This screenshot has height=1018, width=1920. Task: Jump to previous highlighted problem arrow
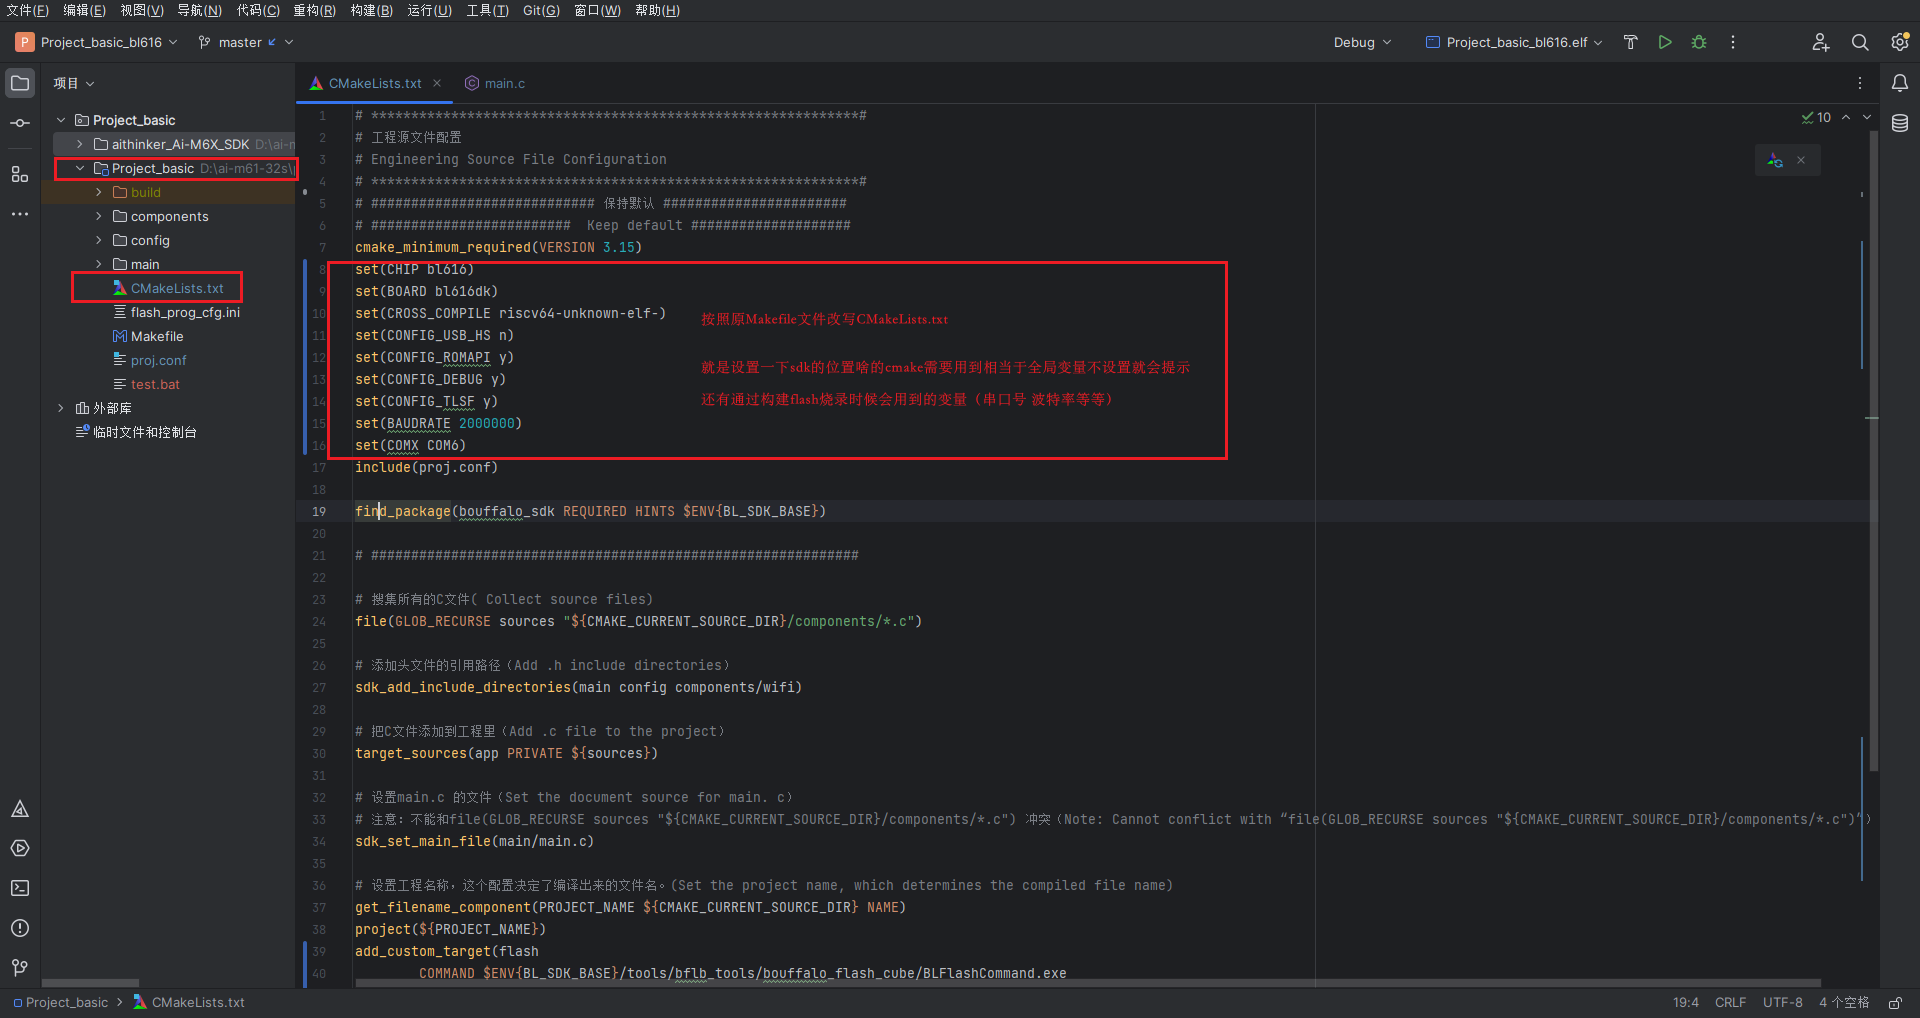coord(1846,117)
